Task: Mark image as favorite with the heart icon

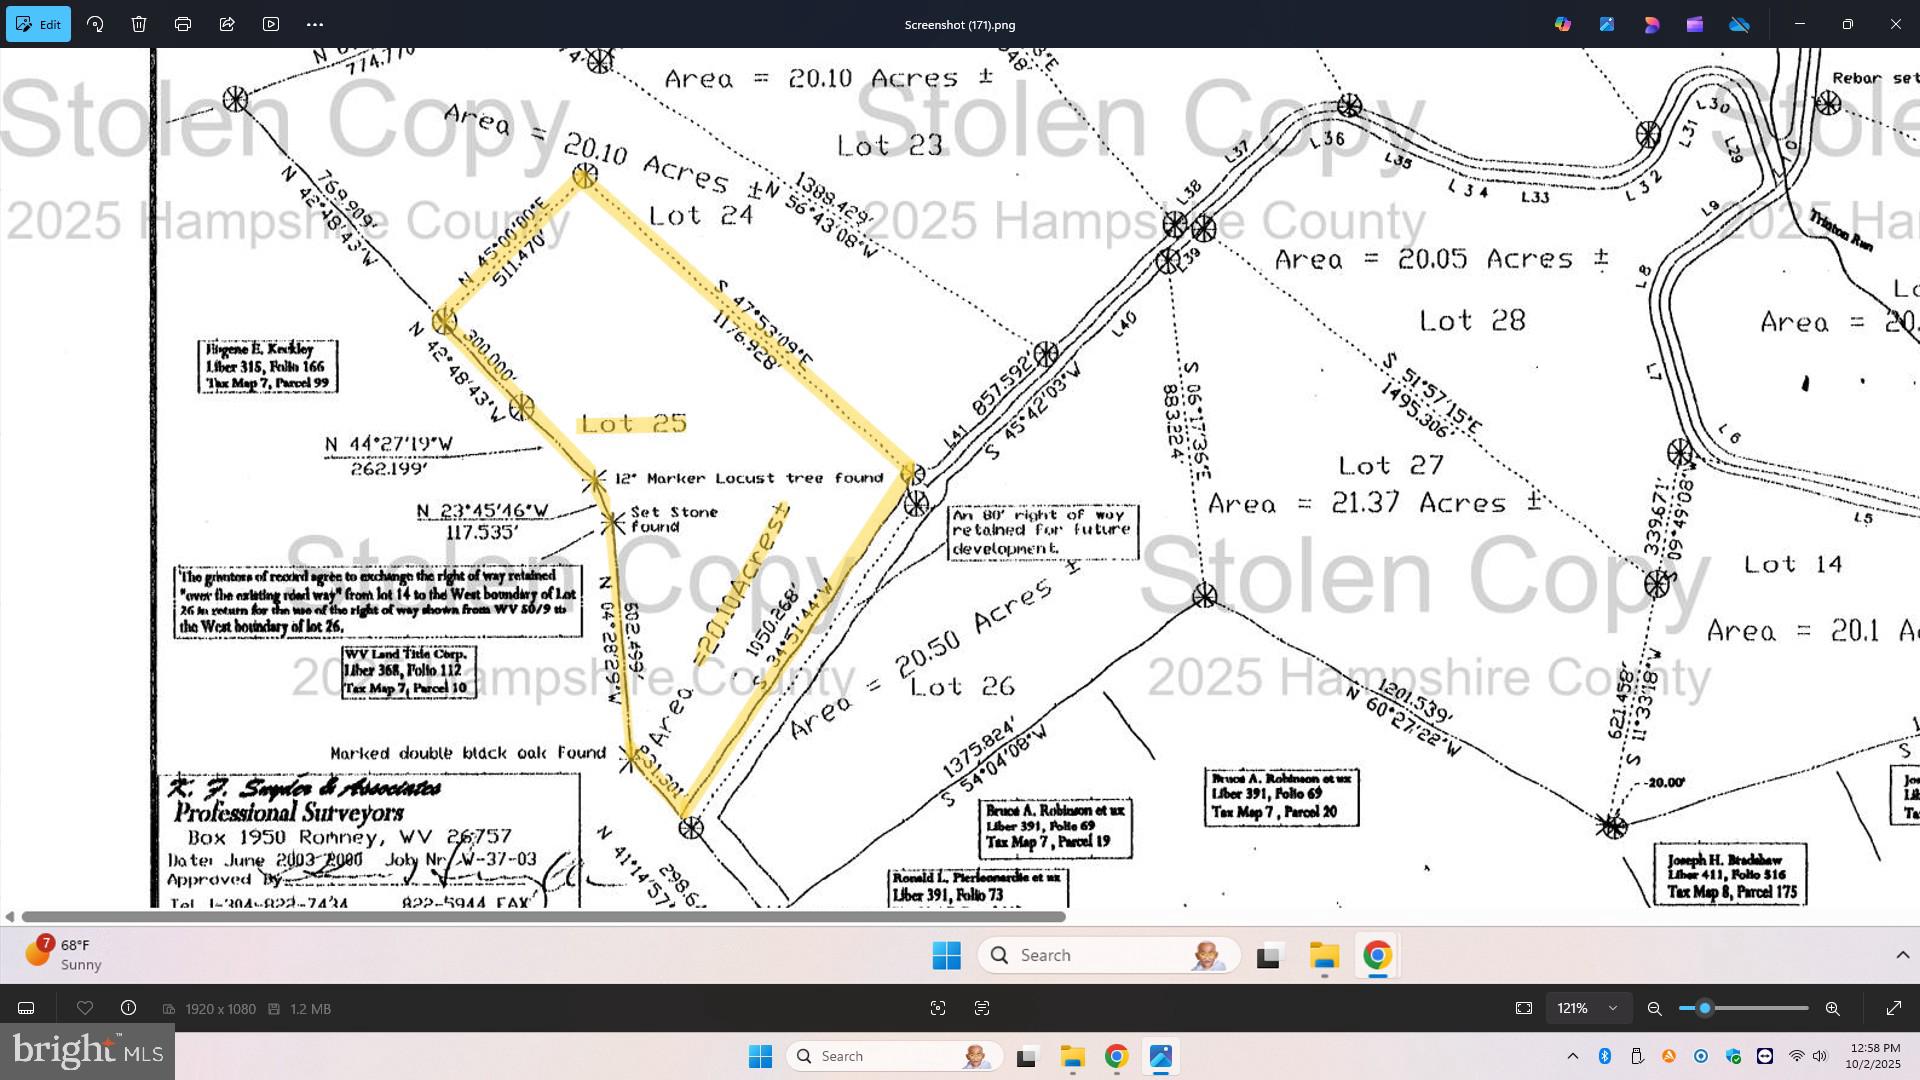Action: tap(85, 1008)
